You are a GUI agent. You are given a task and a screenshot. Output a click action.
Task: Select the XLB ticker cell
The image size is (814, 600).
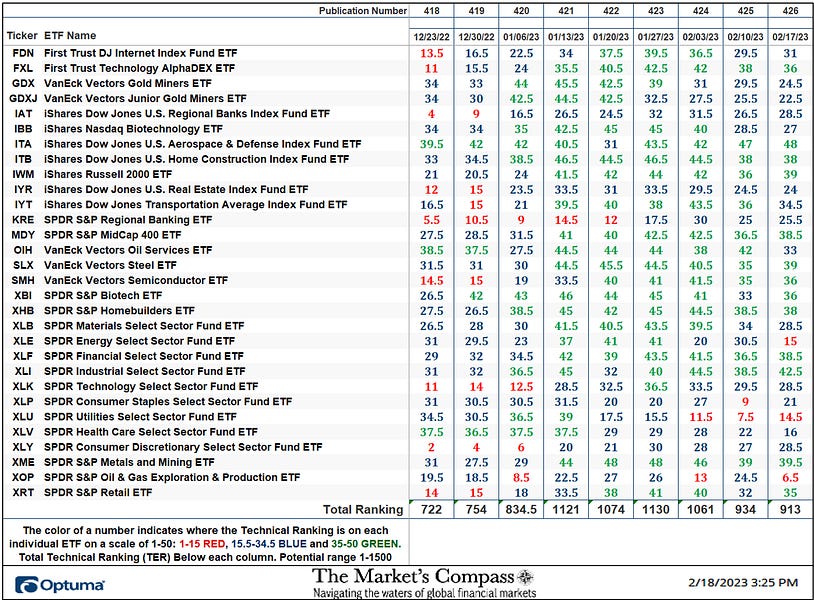tap(23, 326)
